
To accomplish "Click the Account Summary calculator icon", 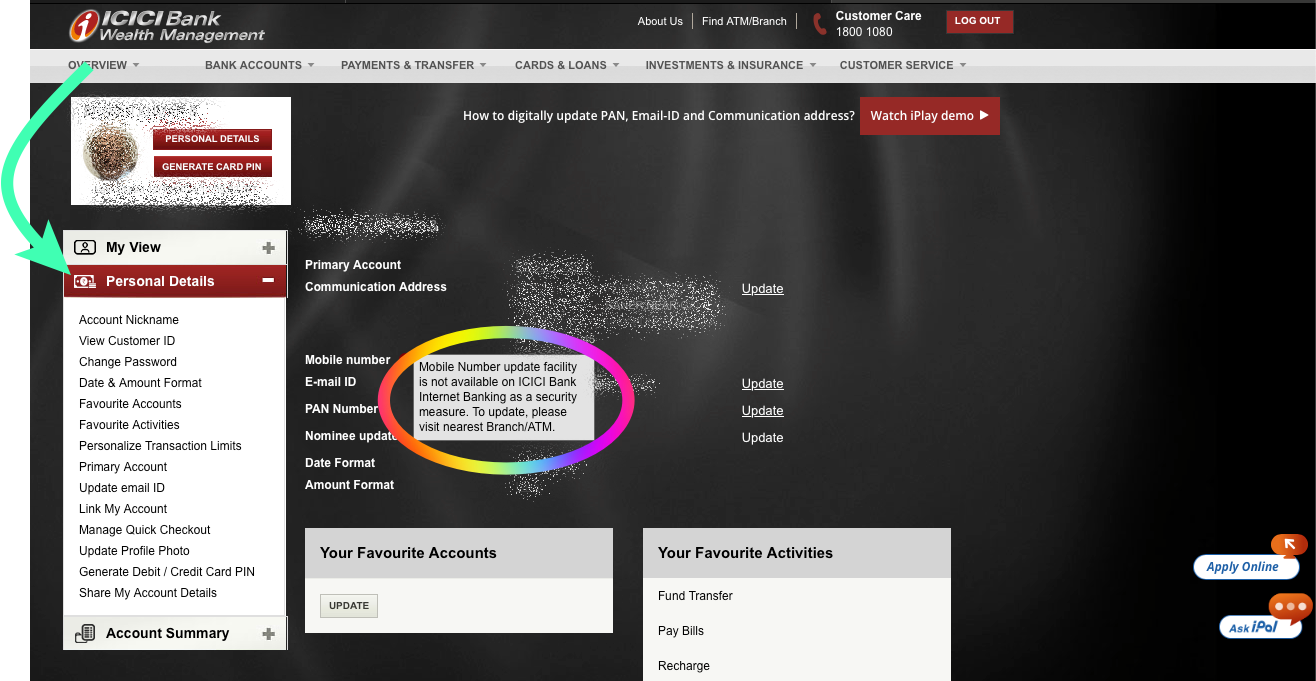I will point(85,633).
